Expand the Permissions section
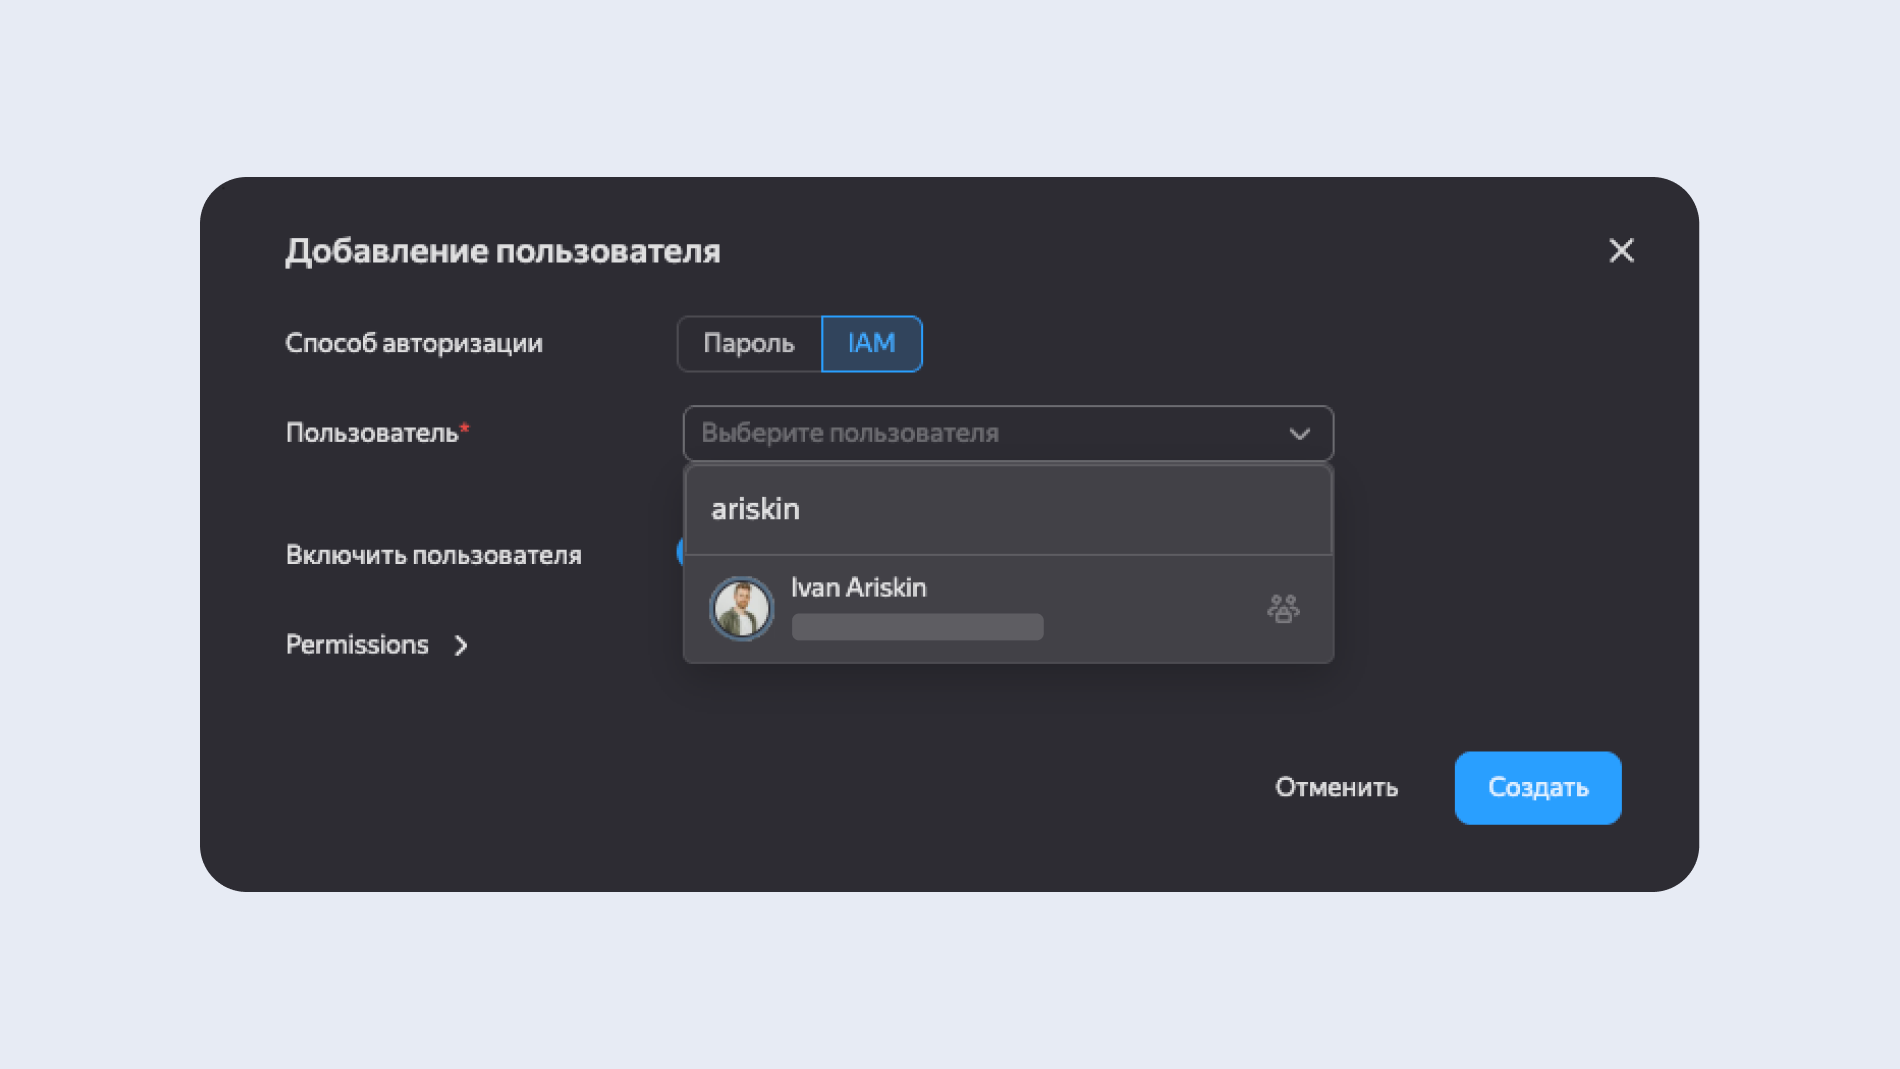The width and height of the screenshot is (1900, 1069). click(377, 645)
